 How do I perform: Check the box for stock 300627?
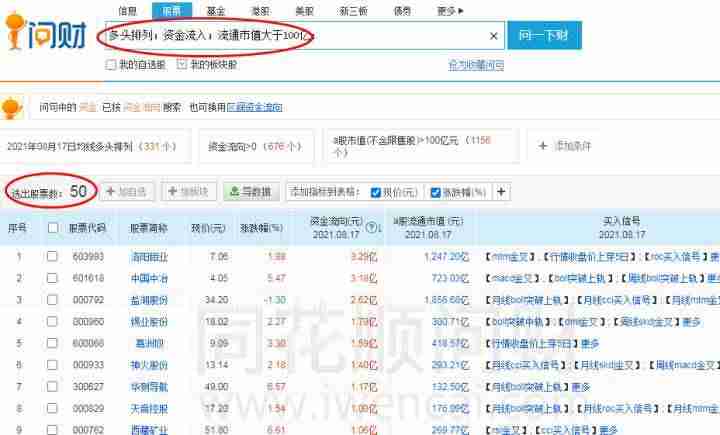point(52,387)
